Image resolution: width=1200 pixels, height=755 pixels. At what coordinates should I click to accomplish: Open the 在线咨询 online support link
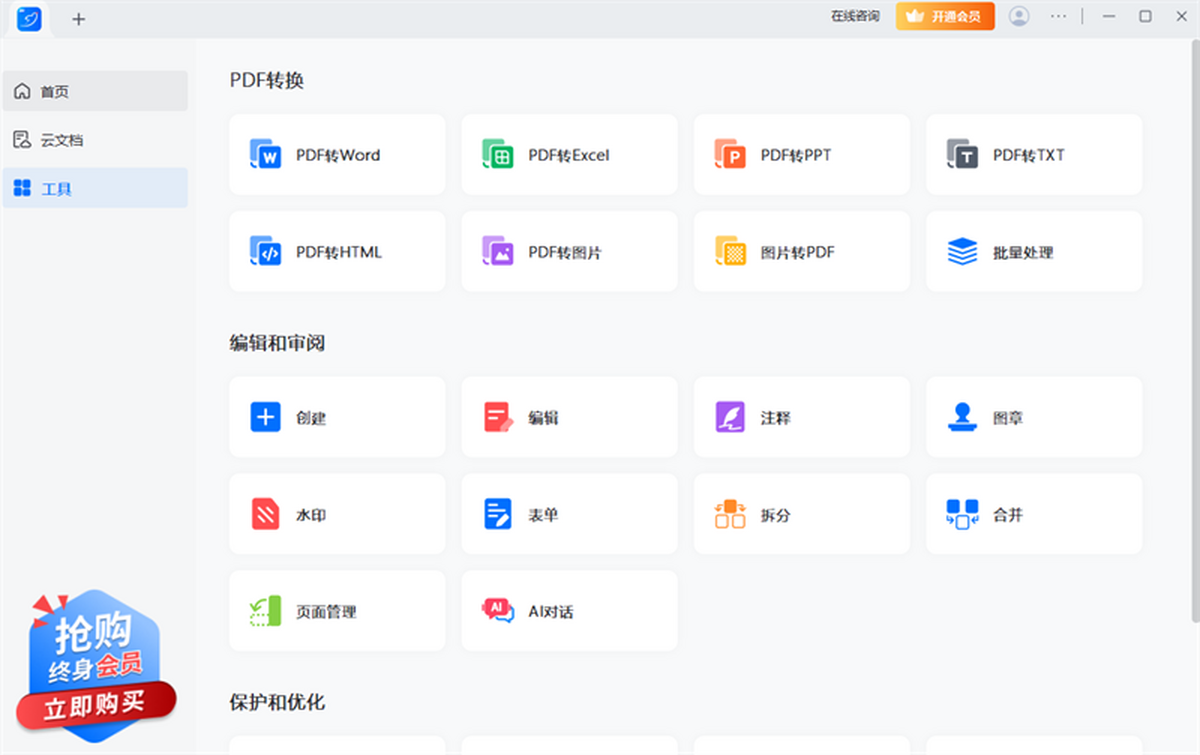point(855,16)
